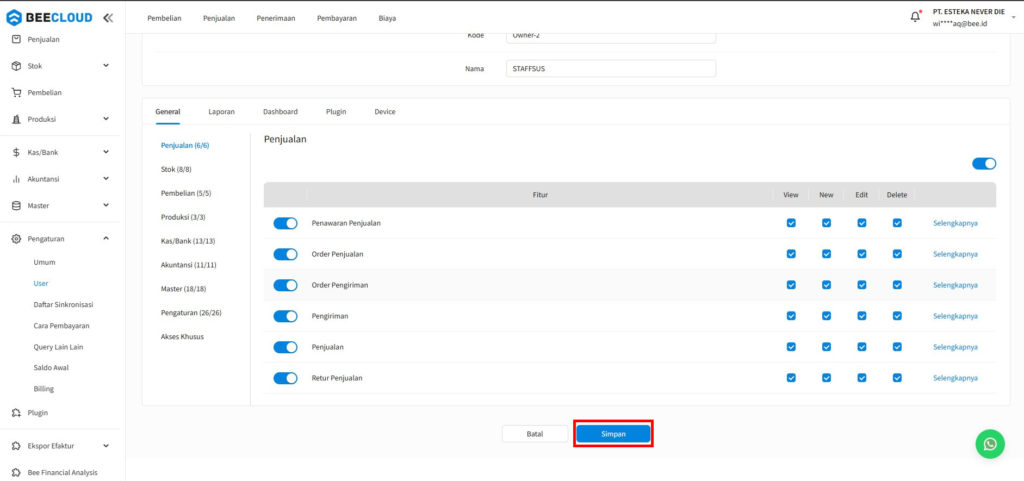Click the notification bell icon

[915, 17]
